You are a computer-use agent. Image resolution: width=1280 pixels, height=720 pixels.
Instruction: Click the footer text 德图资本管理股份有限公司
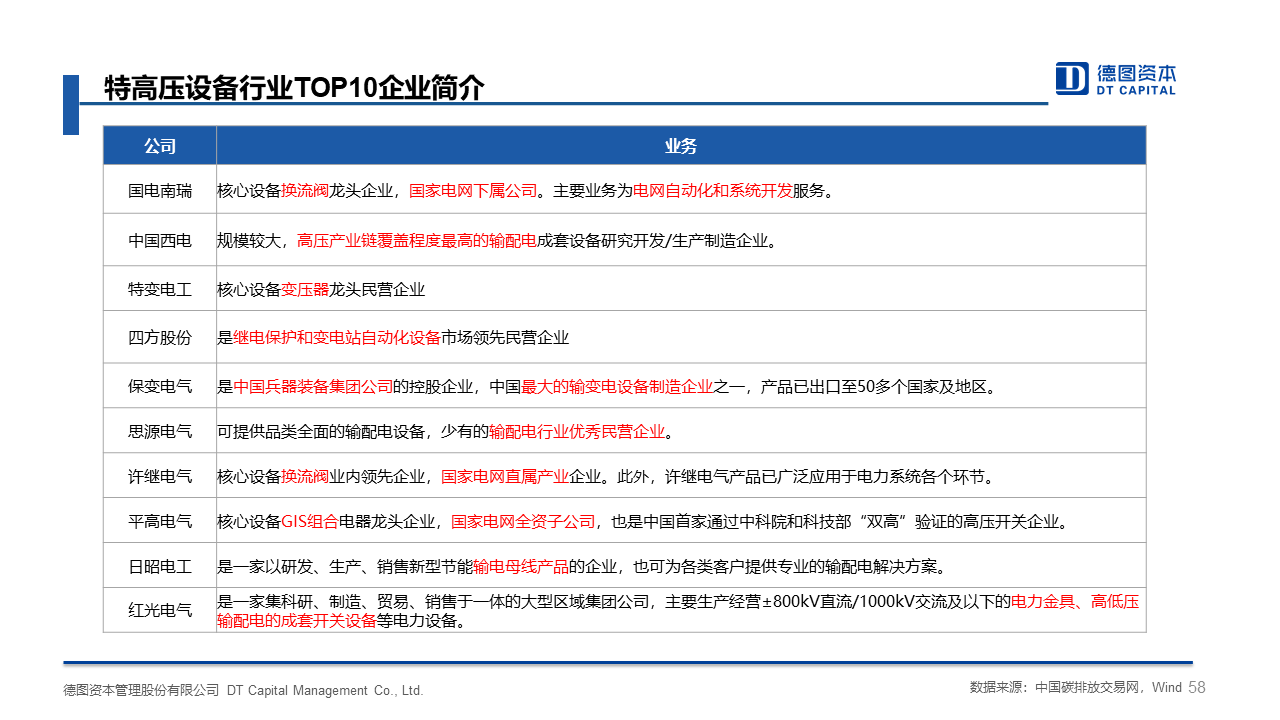tap(141, 690)
